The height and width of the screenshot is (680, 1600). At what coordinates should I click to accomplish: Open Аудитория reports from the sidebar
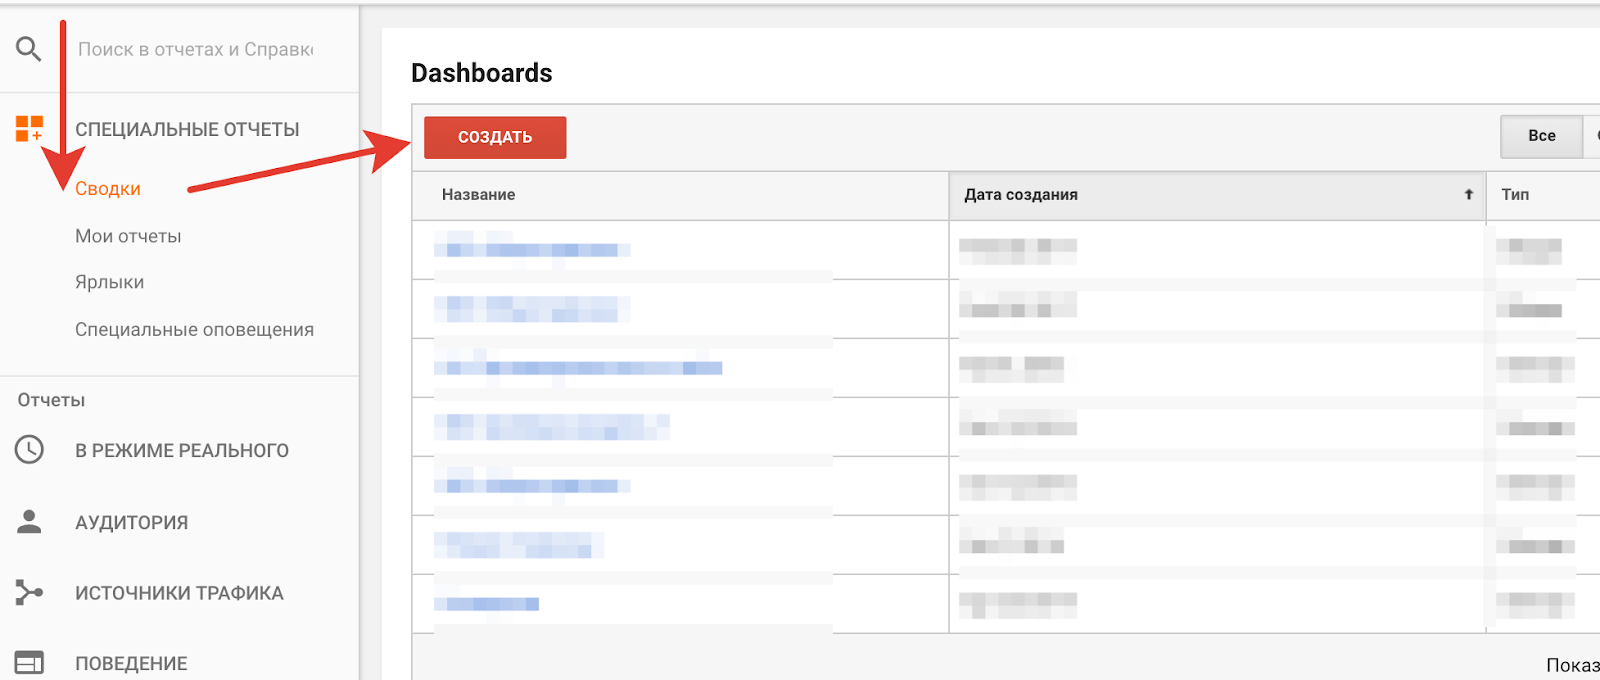[x=131, y=521]
